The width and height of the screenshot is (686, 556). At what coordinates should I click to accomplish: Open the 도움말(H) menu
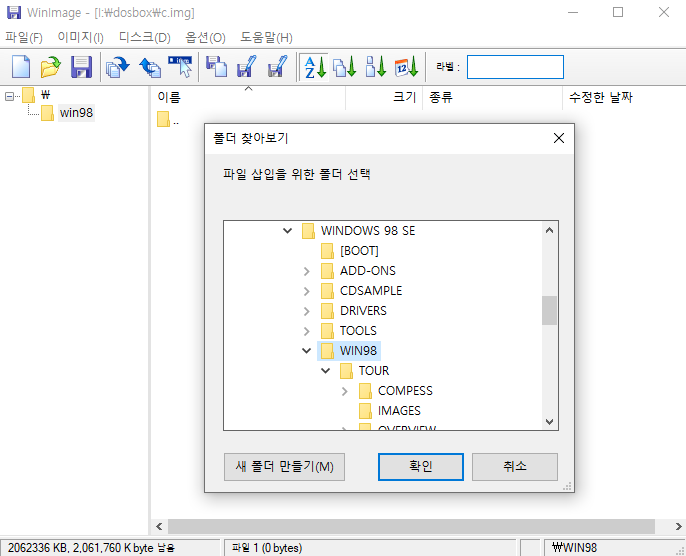pyautogui.click(x=266, y=38)
